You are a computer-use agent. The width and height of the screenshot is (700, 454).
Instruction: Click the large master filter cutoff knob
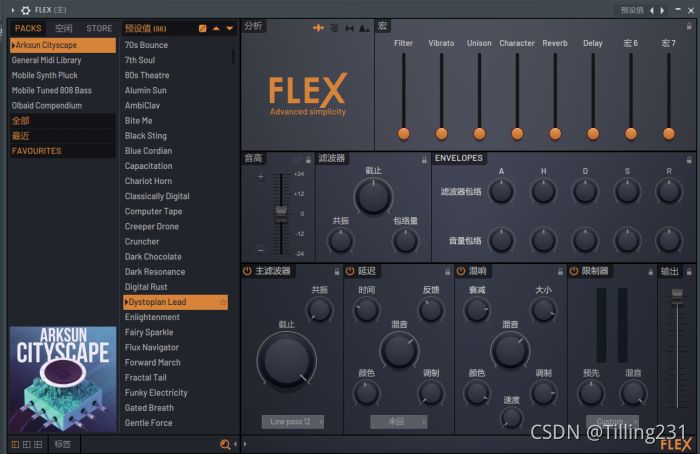pyautogui.click(x=286, y=361)
